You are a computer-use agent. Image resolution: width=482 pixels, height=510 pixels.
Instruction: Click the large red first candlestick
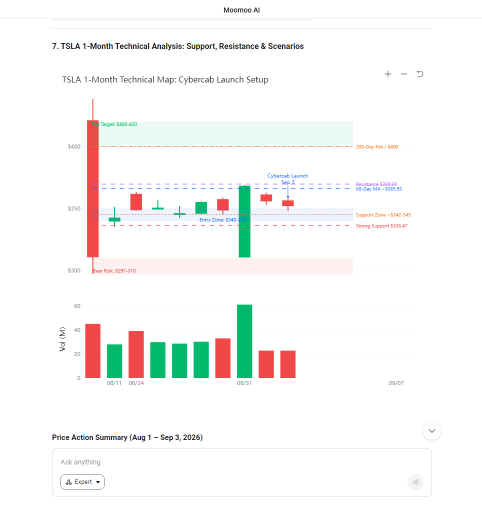pos(93,189)
